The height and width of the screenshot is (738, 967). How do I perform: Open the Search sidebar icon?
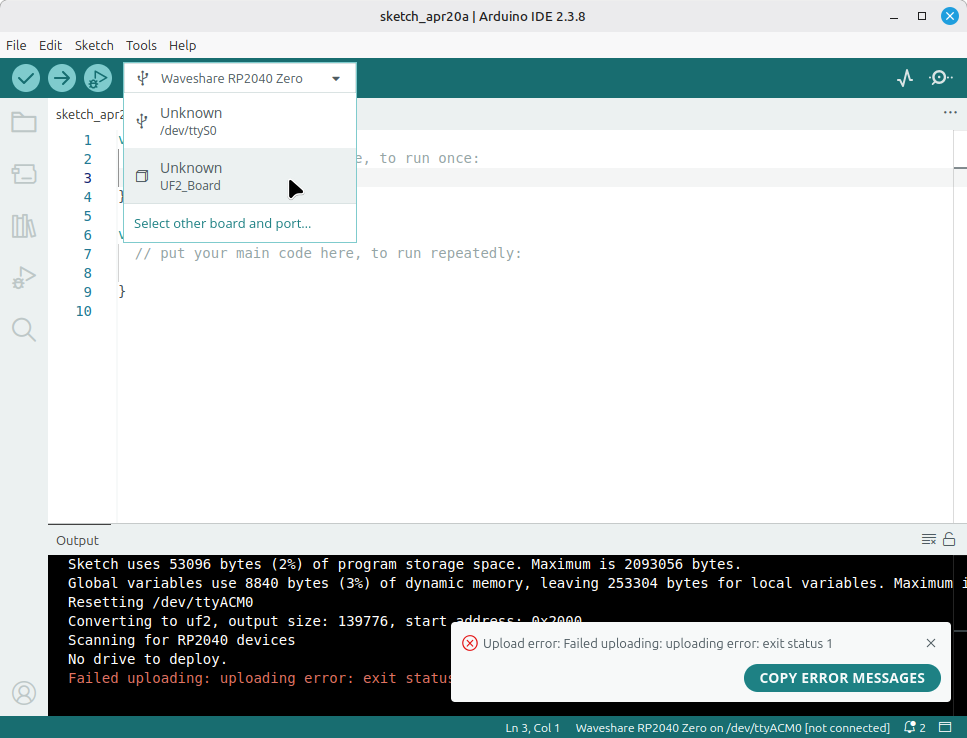[24, 330]
